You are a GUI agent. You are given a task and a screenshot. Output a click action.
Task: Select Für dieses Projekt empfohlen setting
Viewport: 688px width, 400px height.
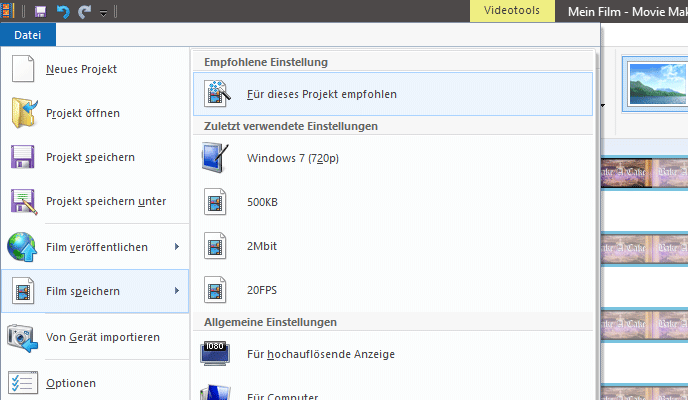point(321,94)
